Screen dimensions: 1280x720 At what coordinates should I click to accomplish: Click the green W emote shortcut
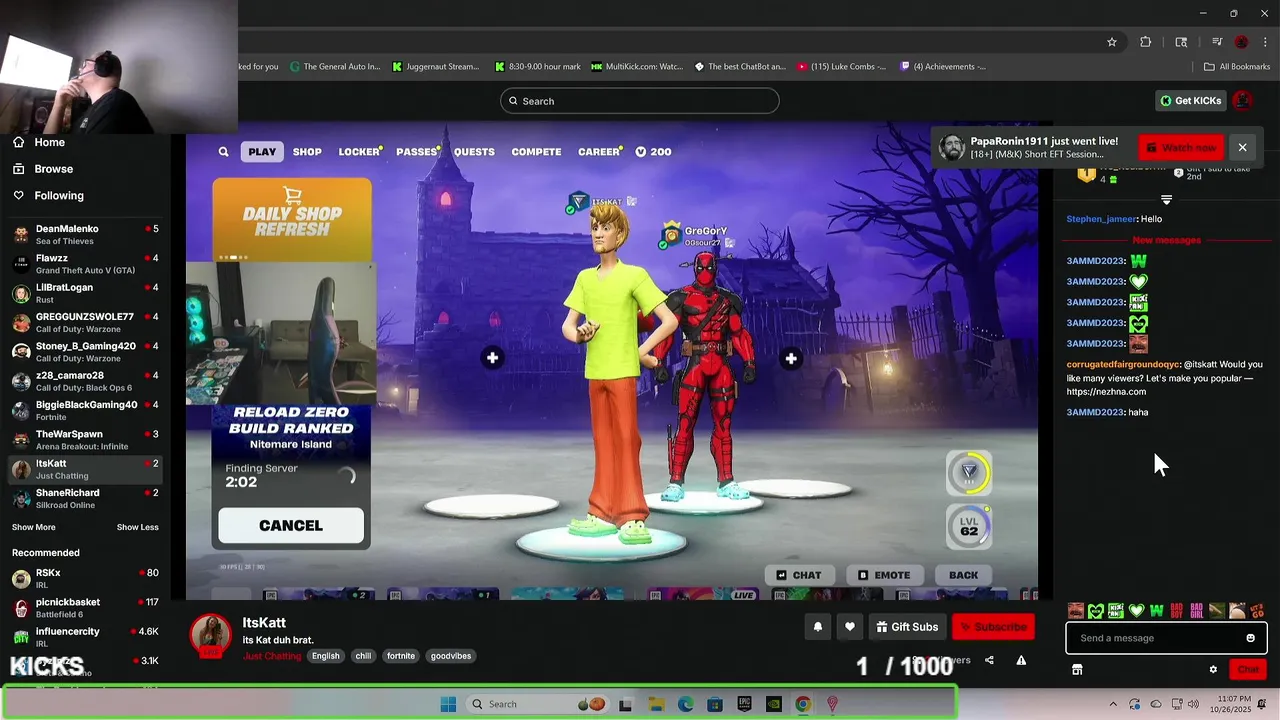(x=1157, y=611)
